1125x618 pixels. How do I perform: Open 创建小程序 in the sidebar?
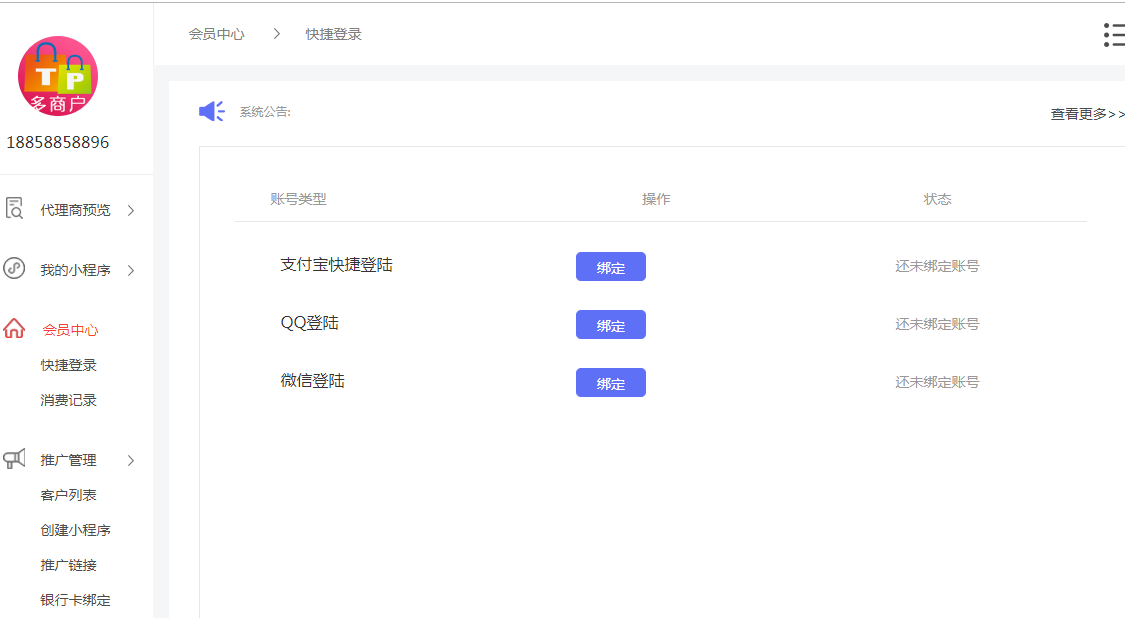coord(74,529)
